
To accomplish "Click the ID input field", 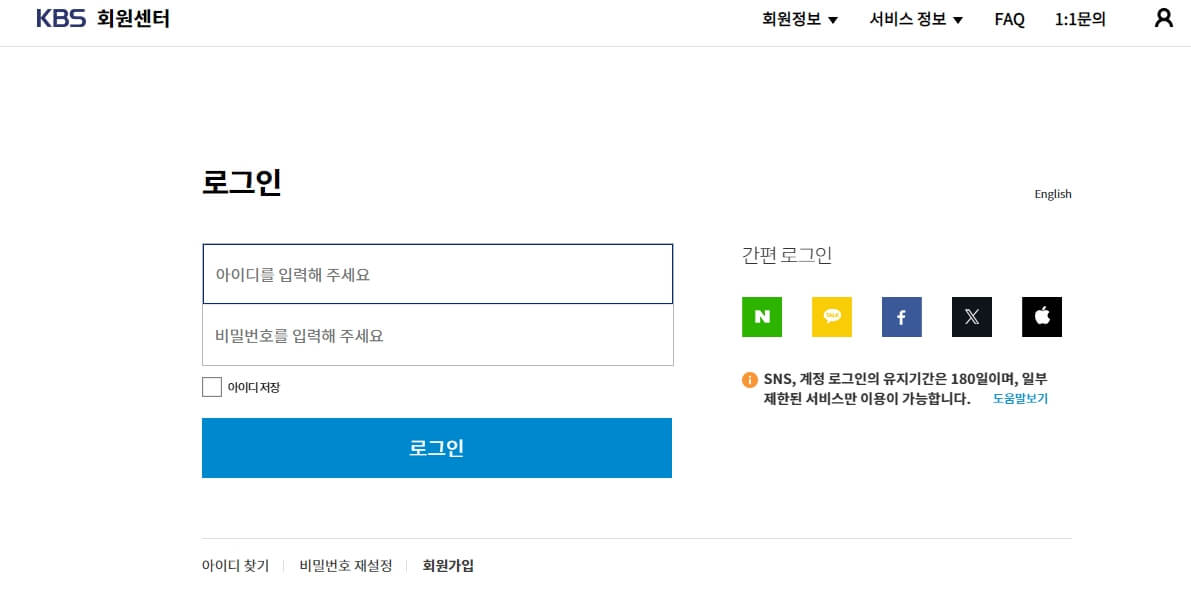I will [x=437, y=274].
